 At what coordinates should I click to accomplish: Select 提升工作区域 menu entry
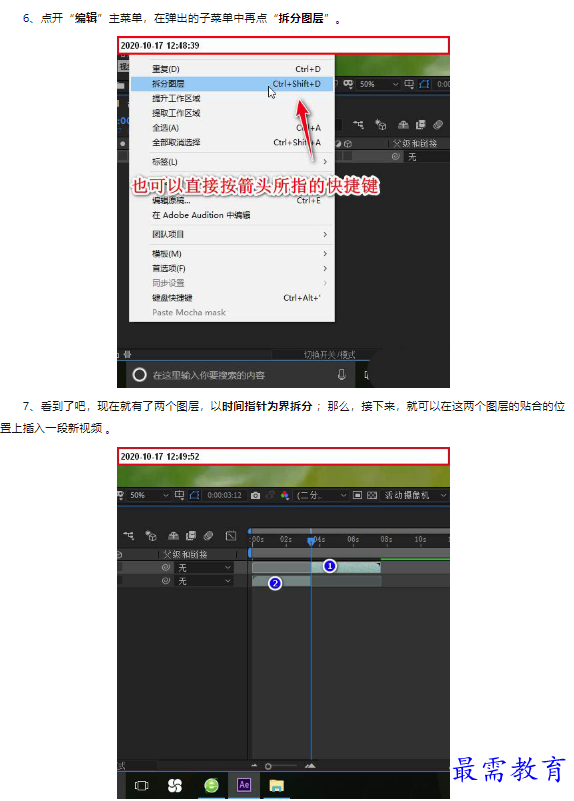click(x=232, y=98)
